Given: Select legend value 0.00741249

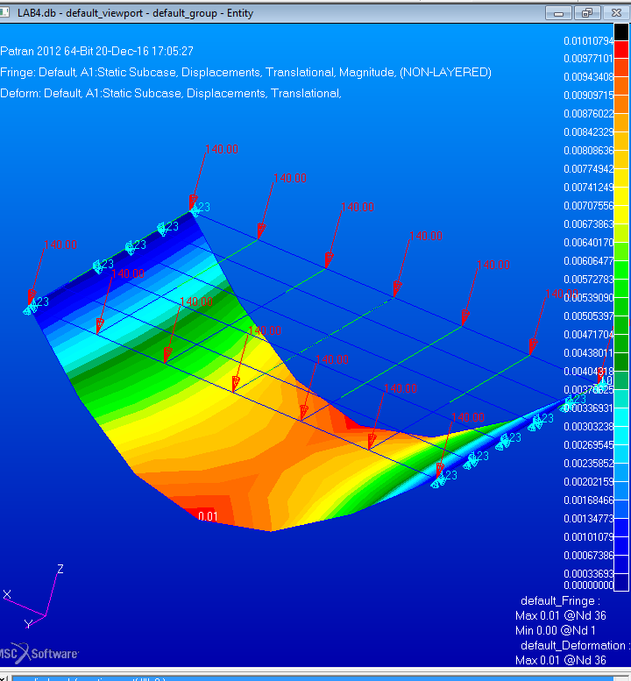Looking at the screenshot, I should [588, 187].
